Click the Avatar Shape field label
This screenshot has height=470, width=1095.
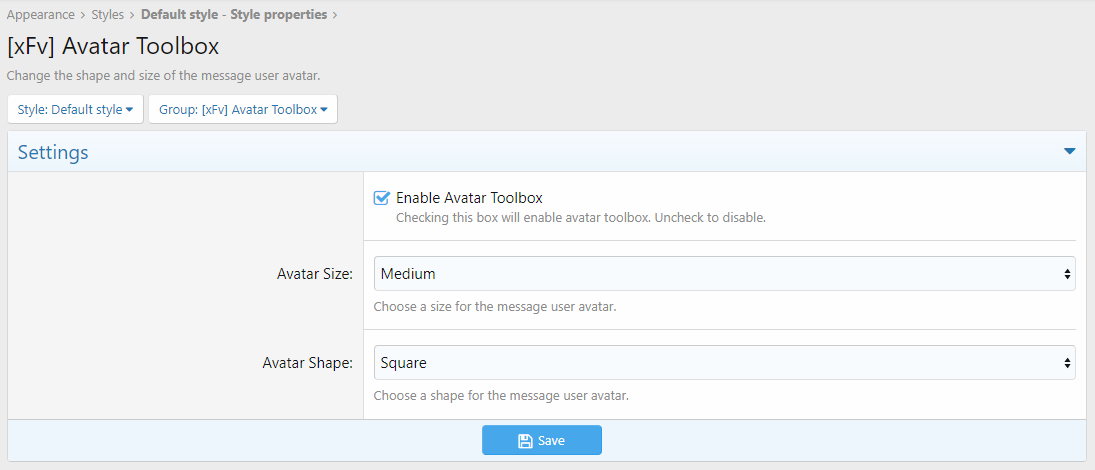tap(308, 363)
